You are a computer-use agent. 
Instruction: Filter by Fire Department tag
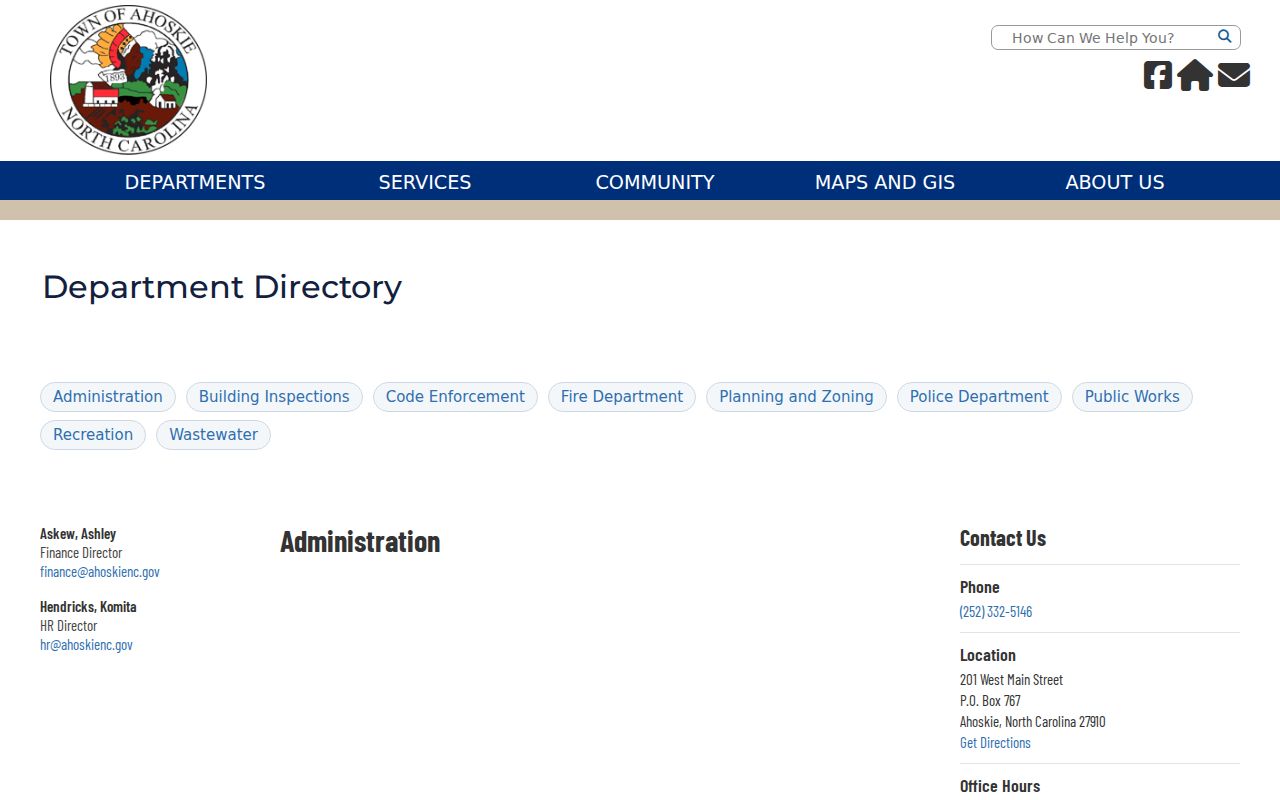pyautogui.click(x=622, y=397)
